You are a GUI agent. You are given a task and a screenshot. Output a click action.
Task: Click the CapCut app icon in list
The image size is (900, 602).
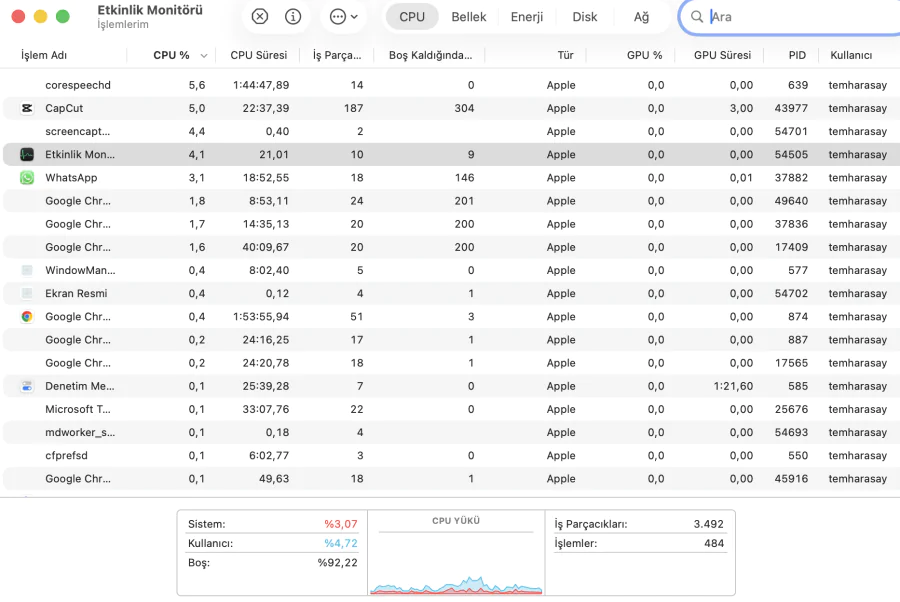click(x=26, y=108)
